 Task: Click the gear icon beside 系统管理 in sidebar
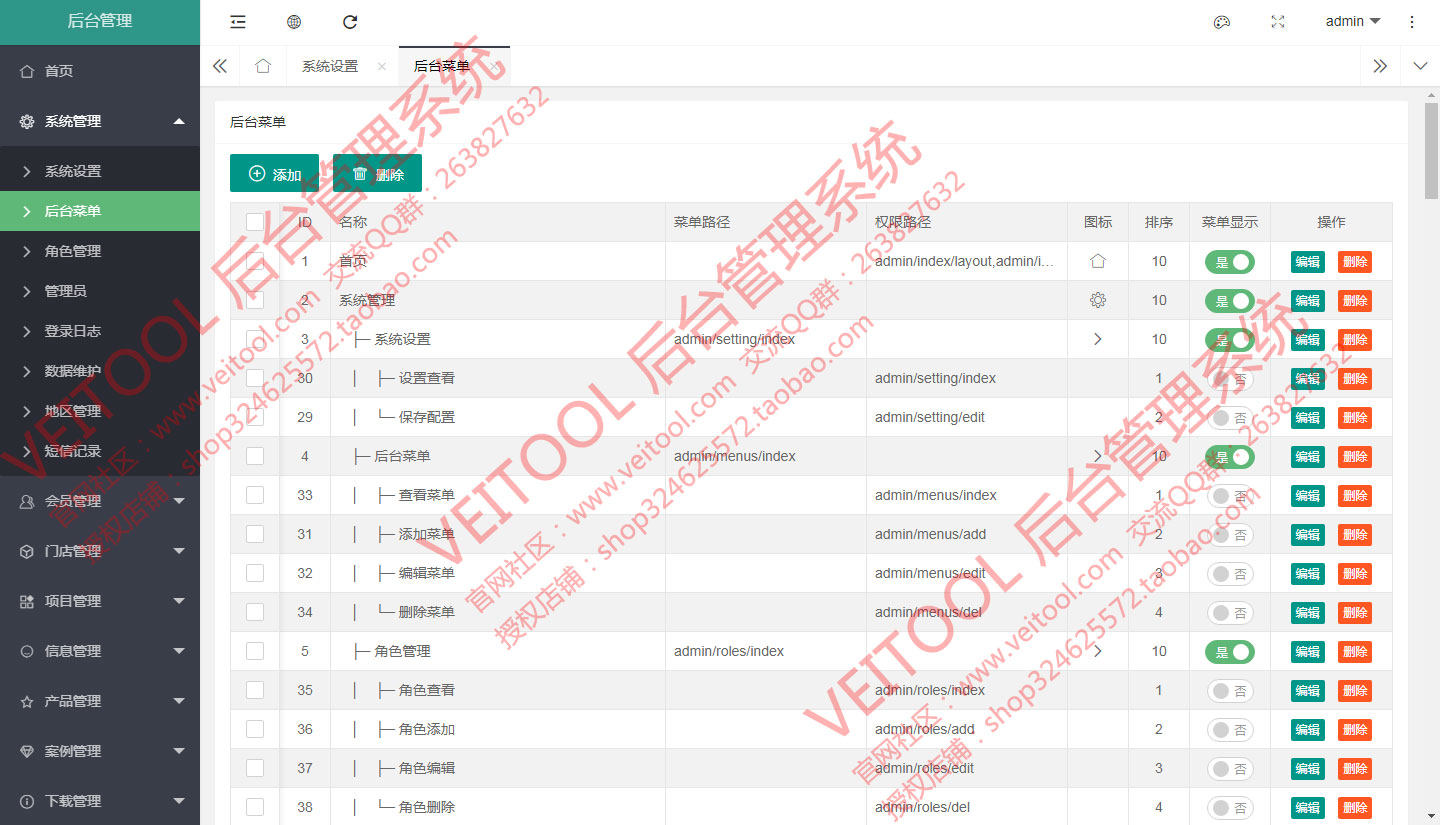(27, 121)
